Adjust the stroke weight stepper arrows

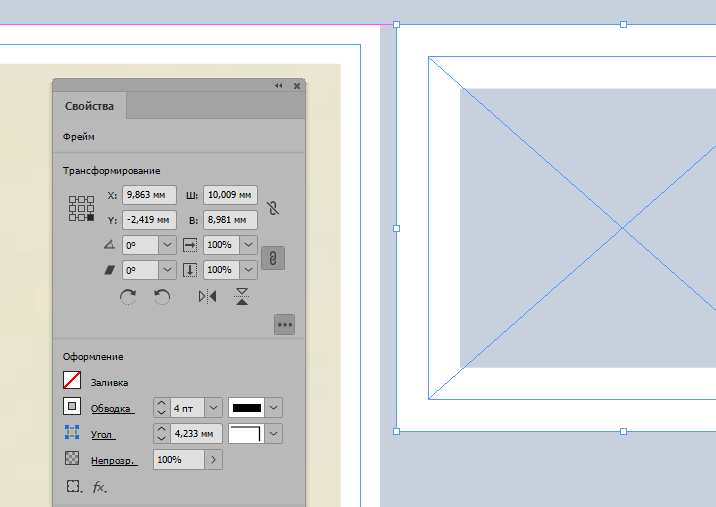coord(161,408)
